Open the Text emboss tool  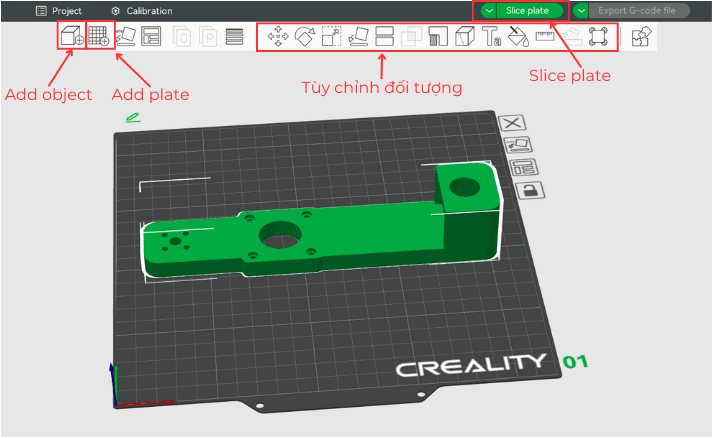pos(492,38)
